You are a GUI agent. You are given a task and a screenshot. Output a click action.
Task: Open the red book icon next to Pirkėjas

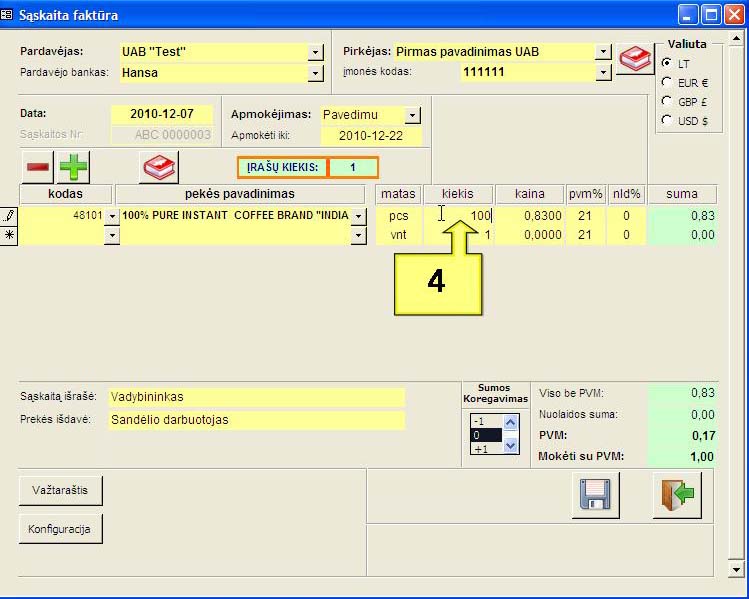(x=635, y=59)
